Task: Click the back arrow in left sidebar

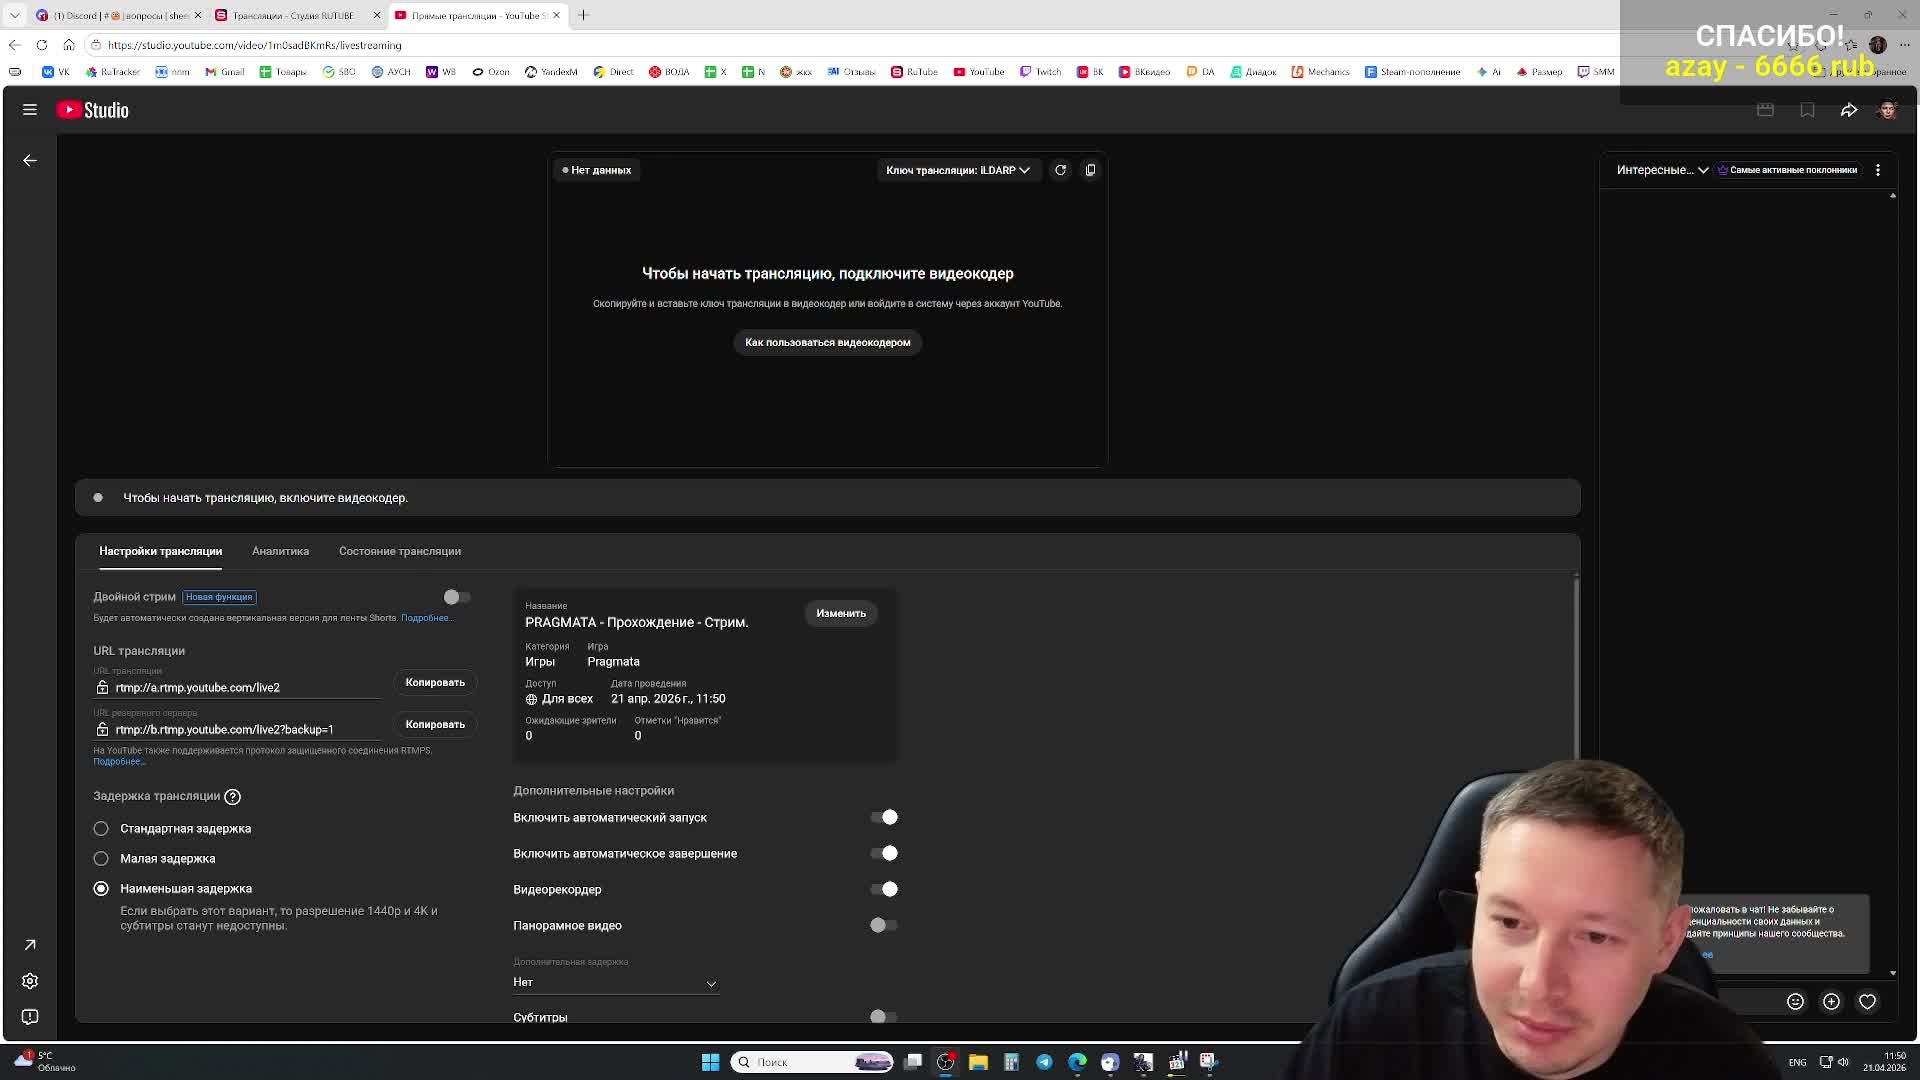Action: pyautogui.click(x=30, y=160)
